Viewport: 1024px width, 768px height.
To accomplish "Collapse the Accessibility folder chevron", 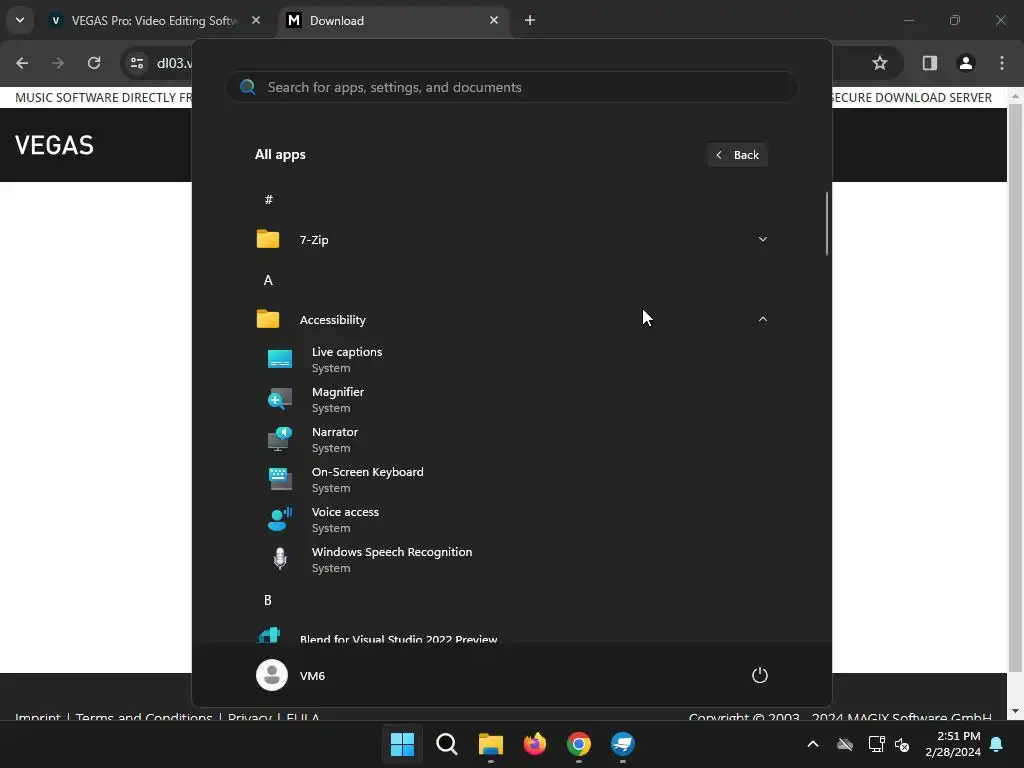I will (x=762, y=319).
